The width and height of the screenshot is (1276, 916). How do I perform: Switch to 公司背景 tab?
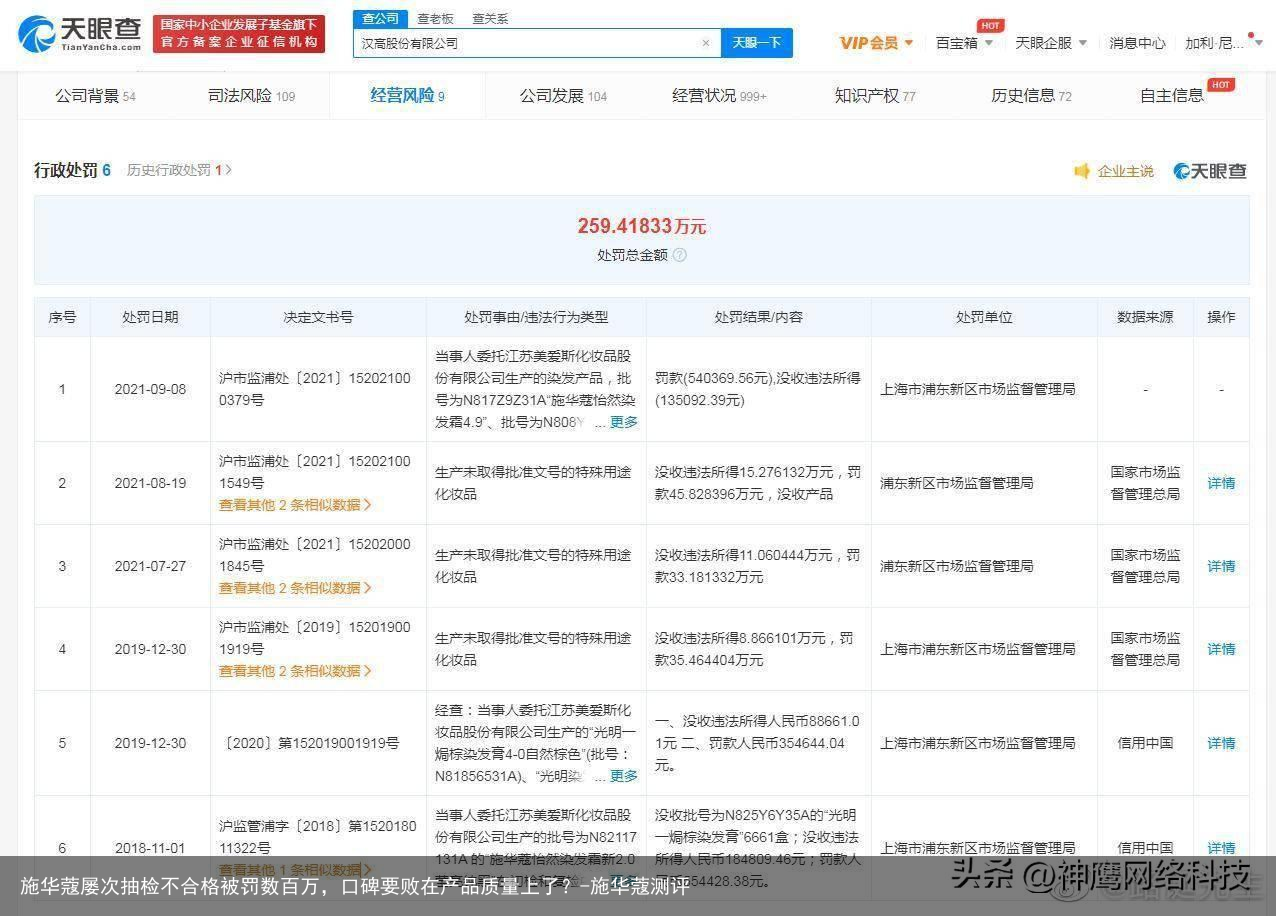pyautogui.click(x=95, y=96)
